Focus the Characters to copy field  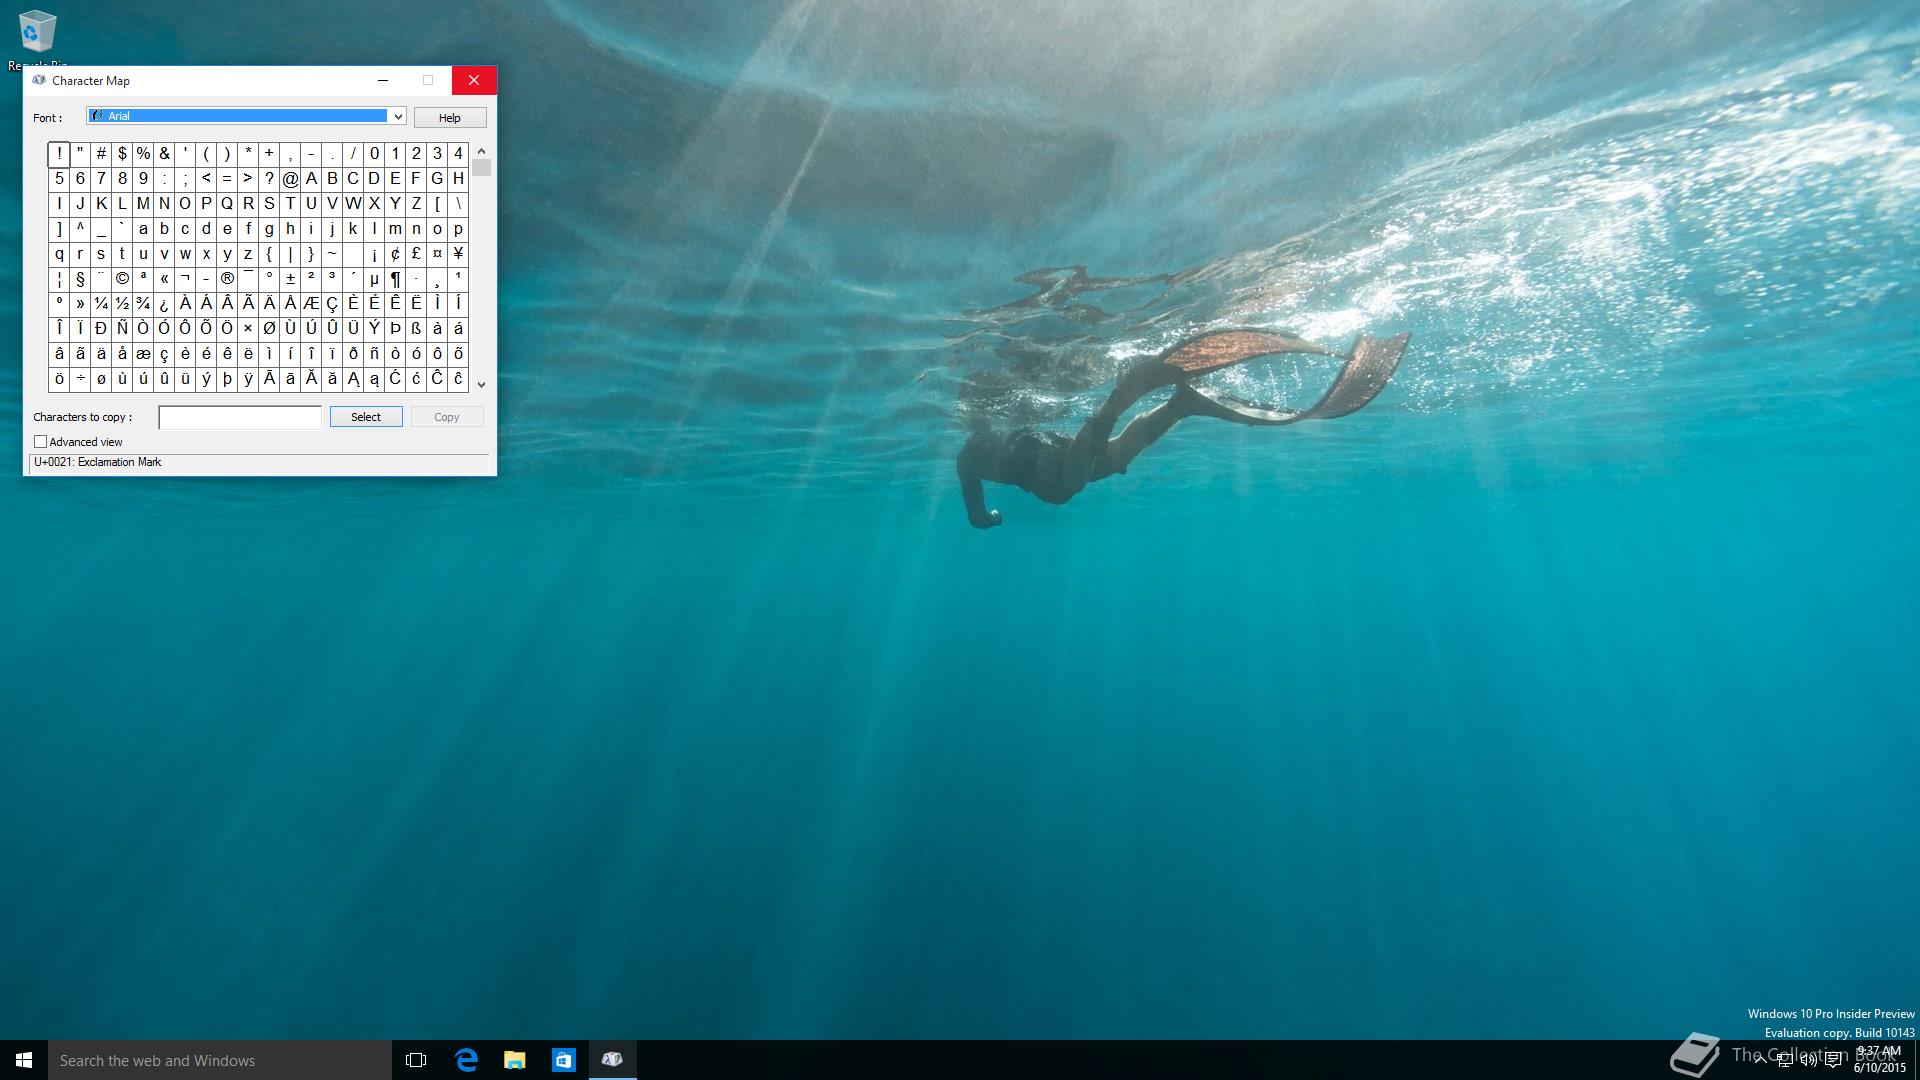tap(240, 417)
